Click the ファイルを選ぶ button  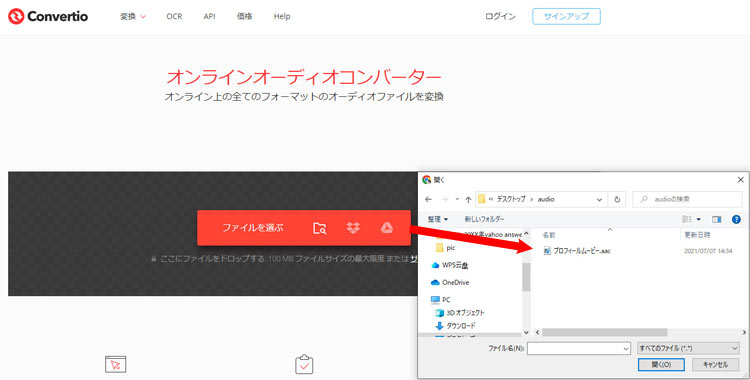tap(253, 228)
